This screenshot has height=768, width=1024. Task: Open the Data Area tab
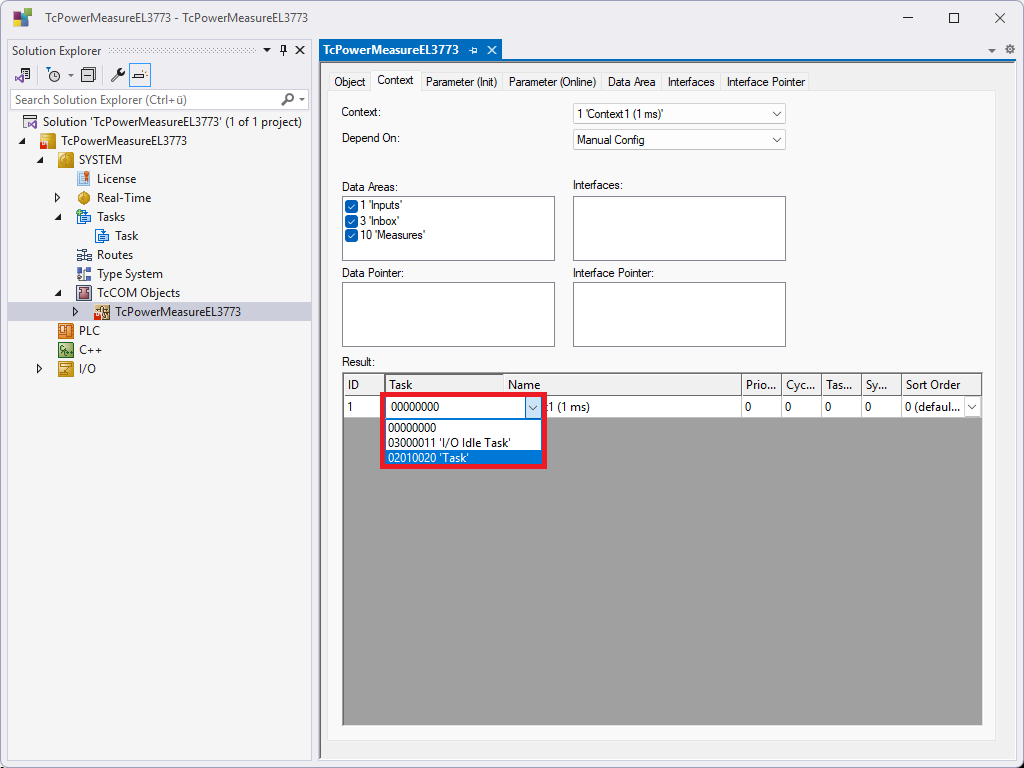631,82
